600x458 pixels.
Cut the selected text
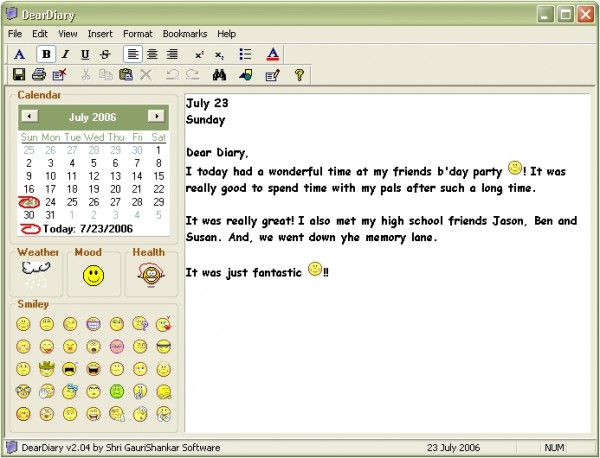pyautogui.click(x=86, y=74)
